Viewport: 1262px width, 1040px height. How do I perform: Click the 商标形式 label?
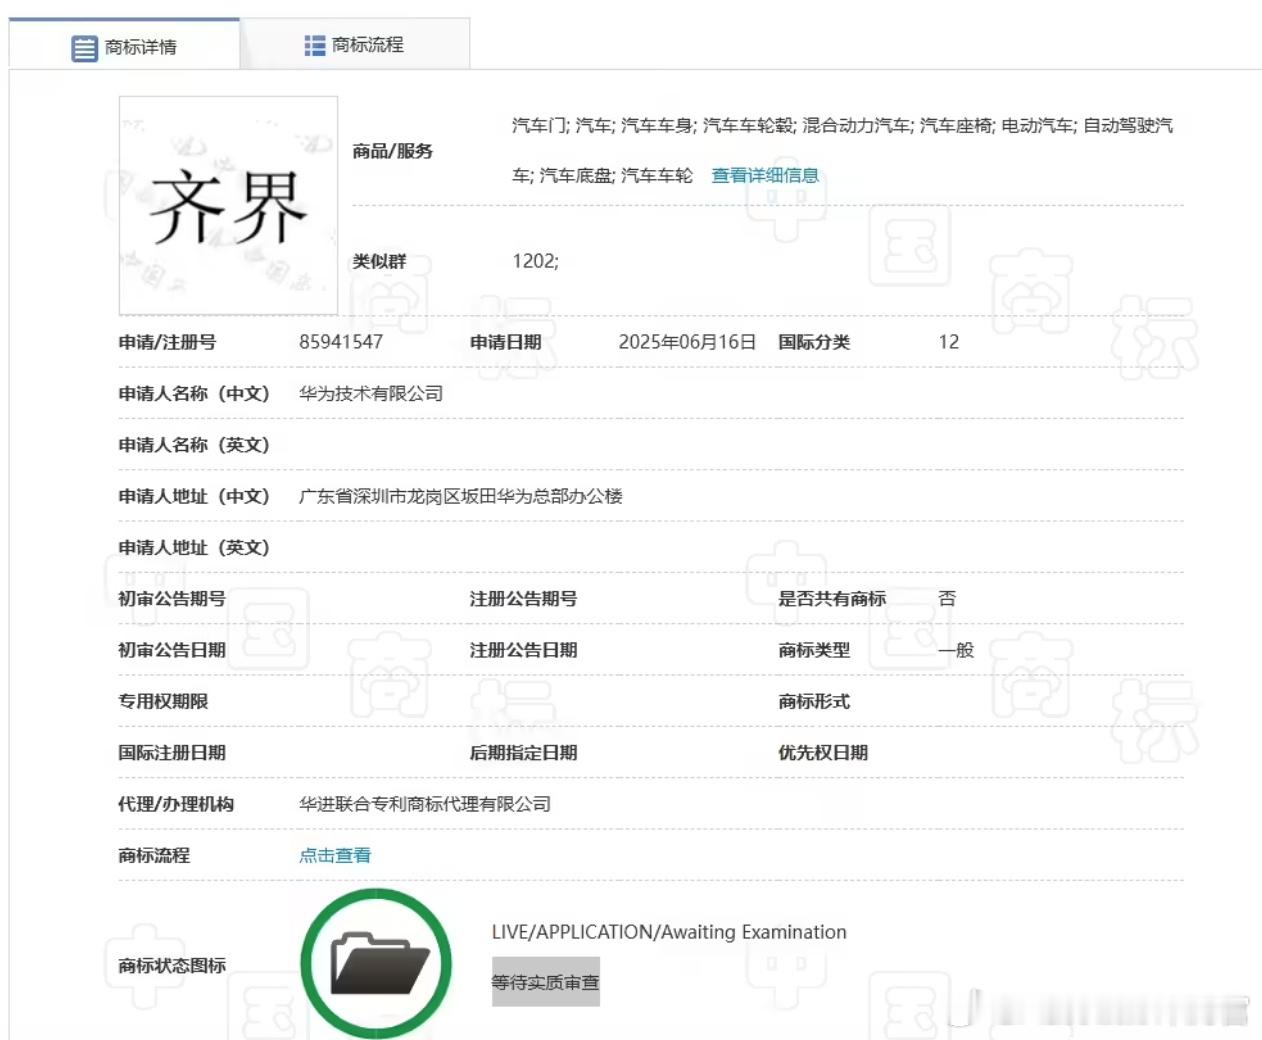pos(814,701)
